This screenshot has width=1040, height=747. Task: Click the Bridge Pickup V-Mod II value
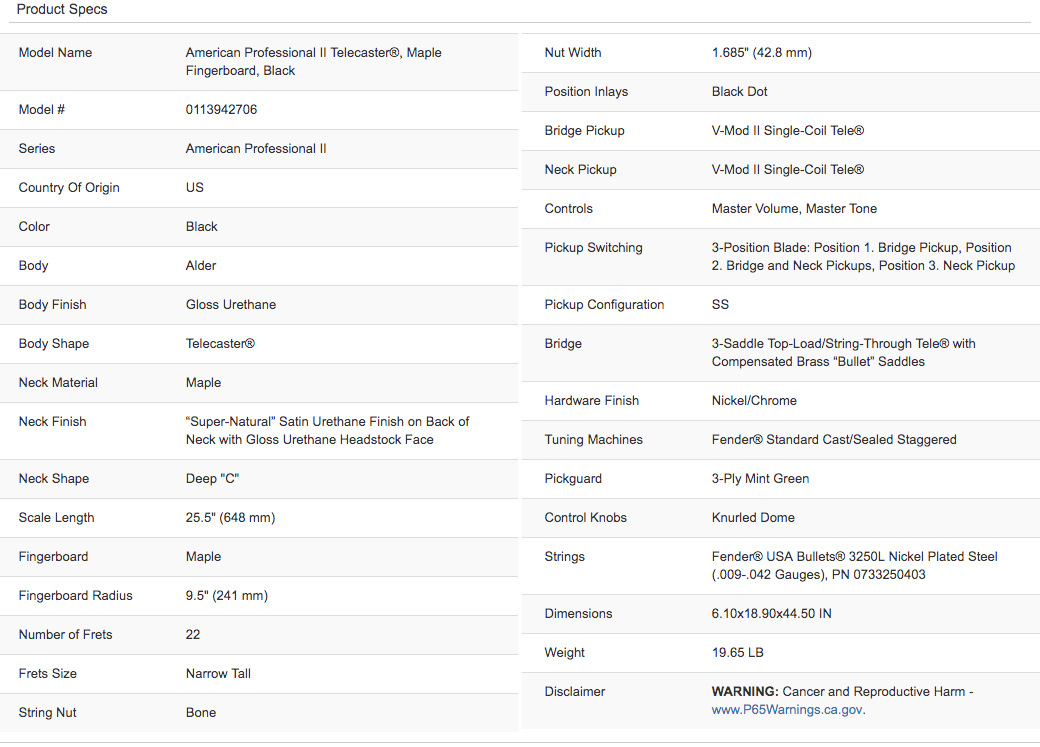788,131
